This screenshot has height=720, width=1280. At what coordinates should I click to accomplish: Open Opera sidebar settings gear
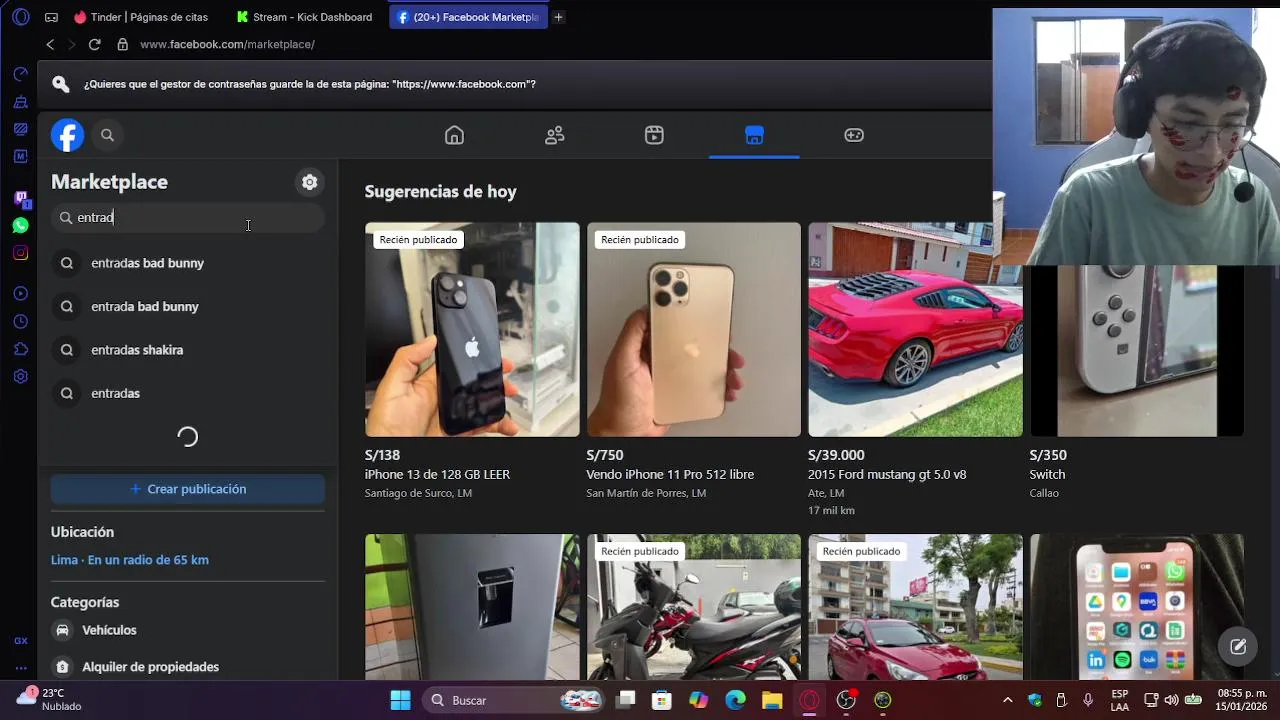click(x=21, y=377)
